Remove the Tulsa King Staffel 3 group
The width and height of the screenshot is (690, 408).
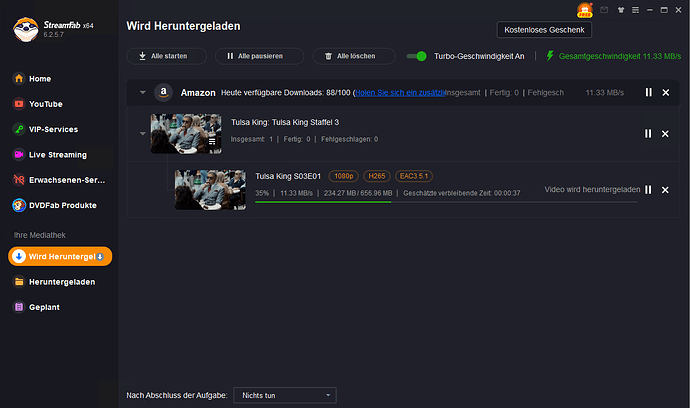(666, 133)
